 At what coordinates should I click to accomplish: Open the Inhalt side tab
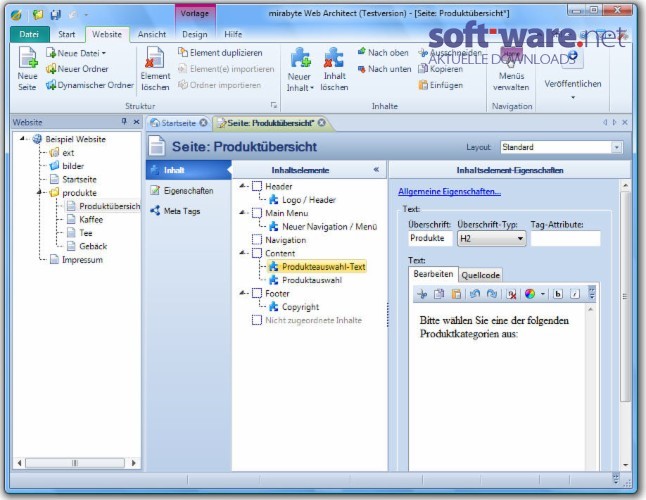point(187,170)
